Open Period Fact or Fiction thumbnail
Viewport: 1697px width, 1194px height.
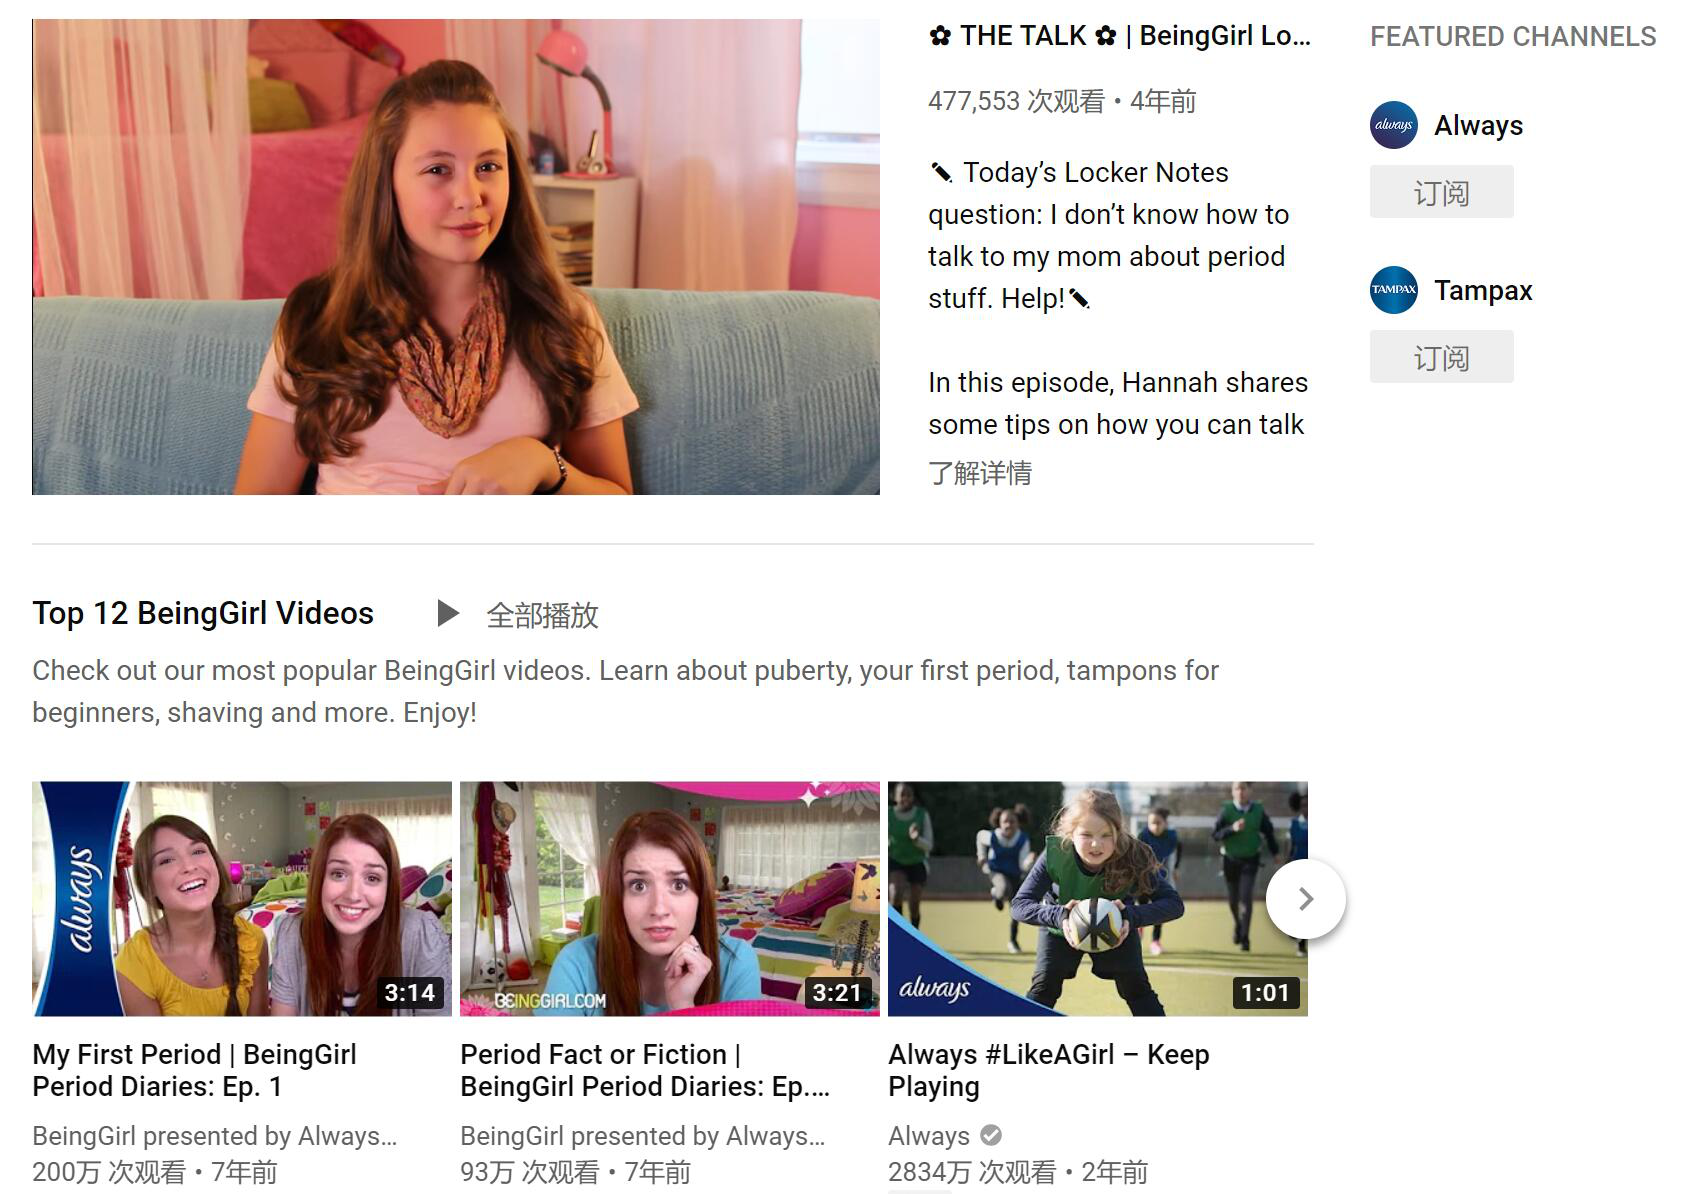pyautogui.click(x=669, y=898)
